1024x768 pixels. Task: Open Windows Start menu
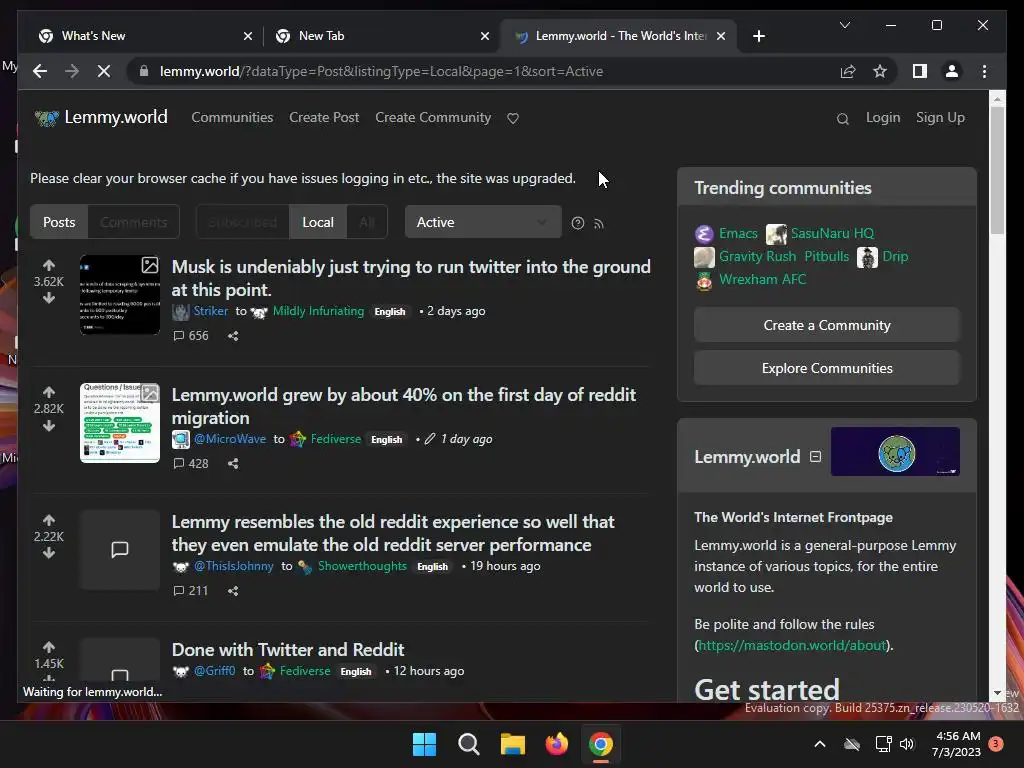pyautogui.click(x=424, y=744)
